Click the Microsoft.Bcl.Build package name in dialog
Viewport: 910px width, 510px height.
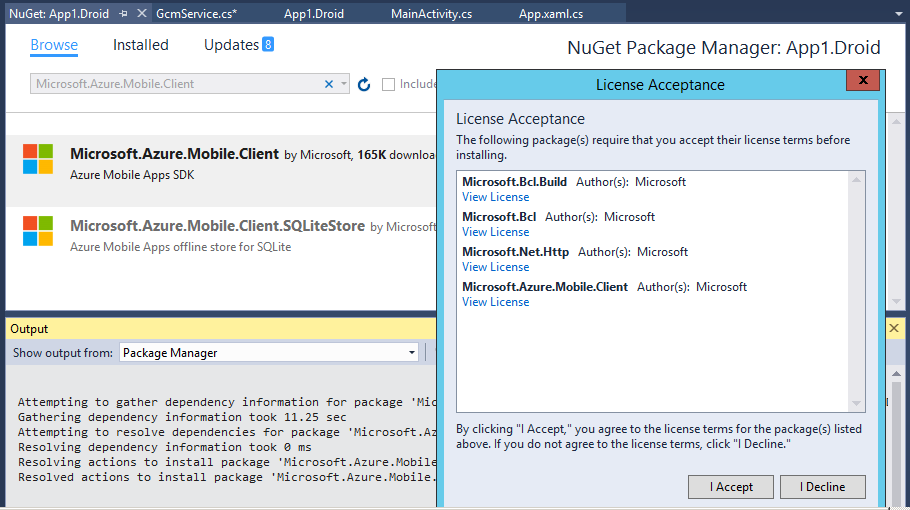pyautogui.click(x=514, y=182)
